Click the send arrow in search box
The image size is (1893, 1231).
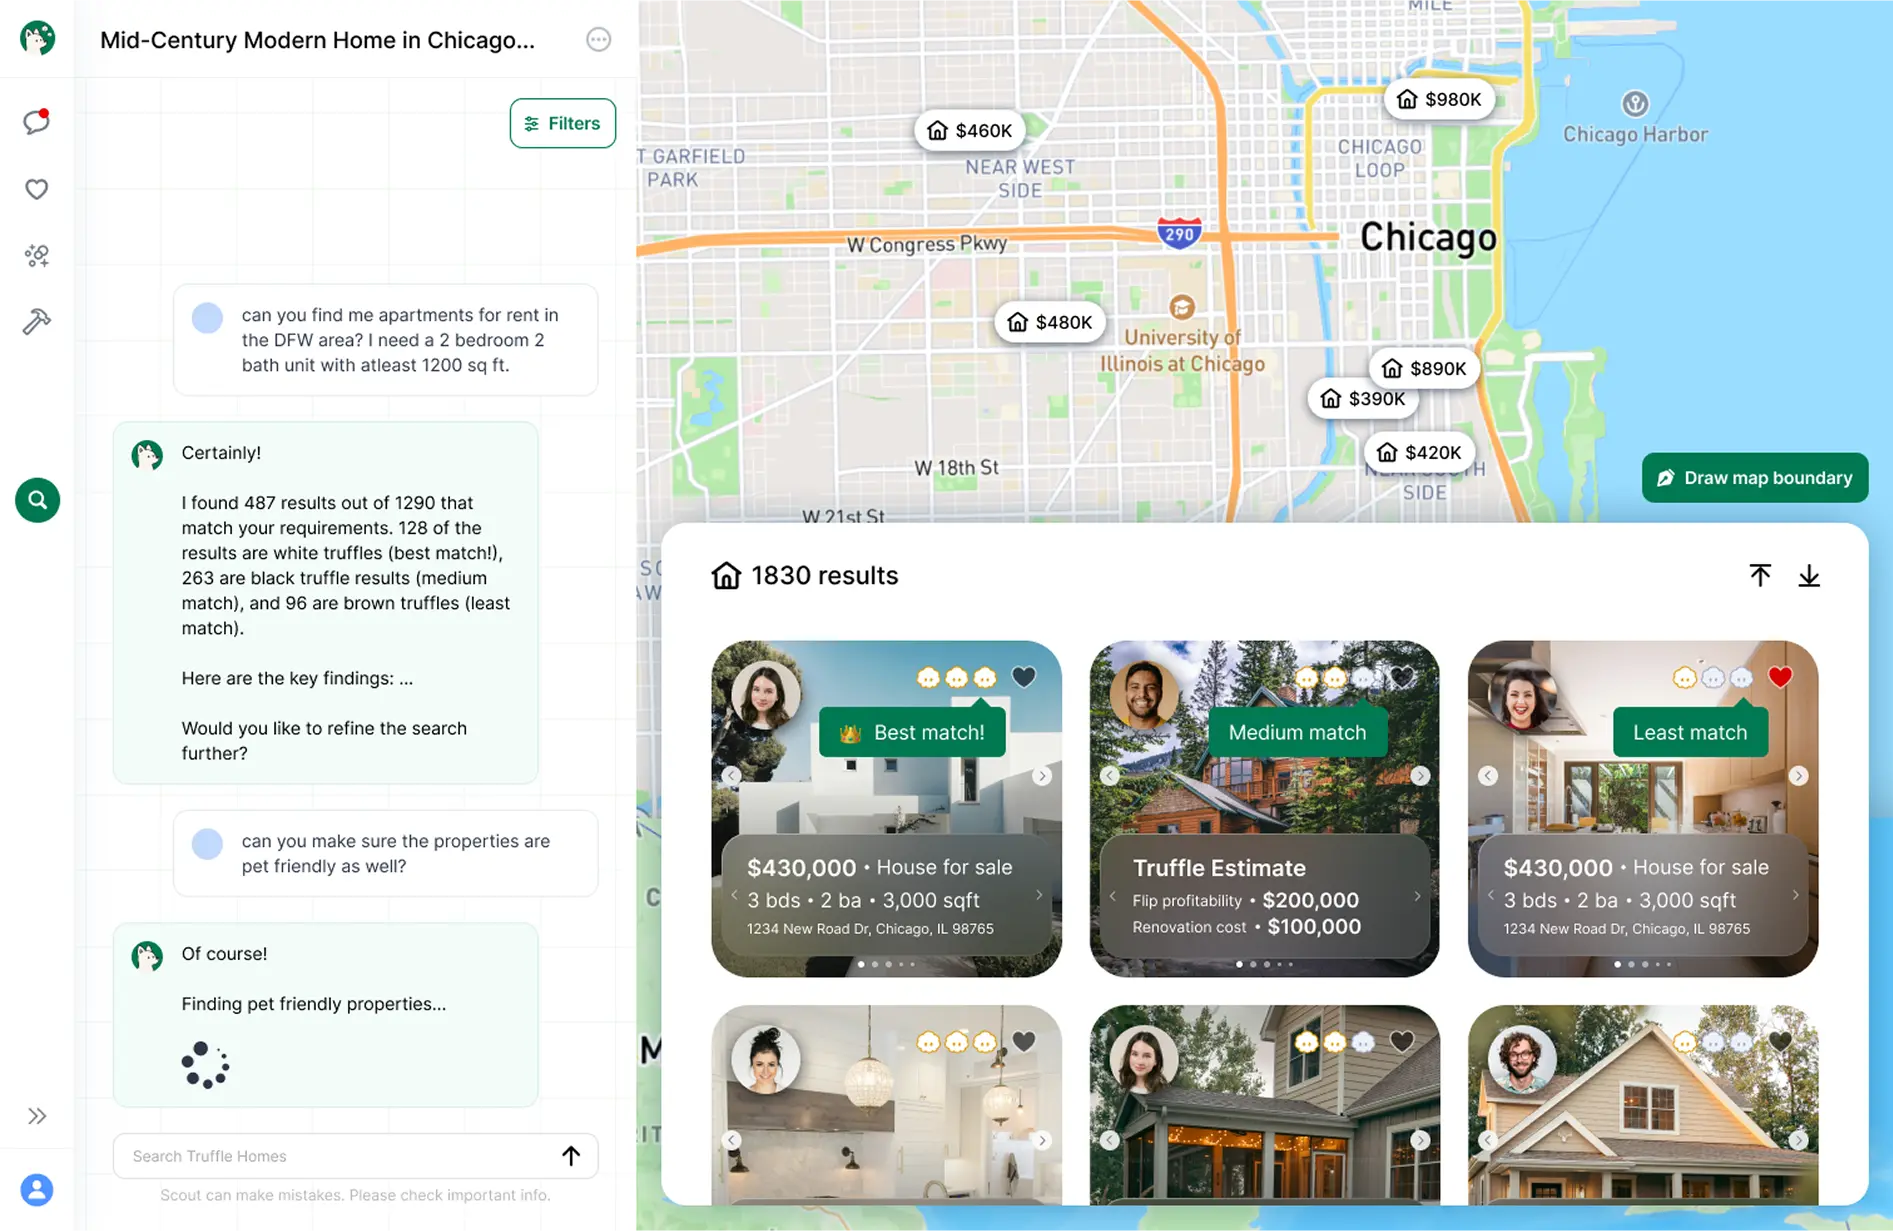coord(571,1156)
